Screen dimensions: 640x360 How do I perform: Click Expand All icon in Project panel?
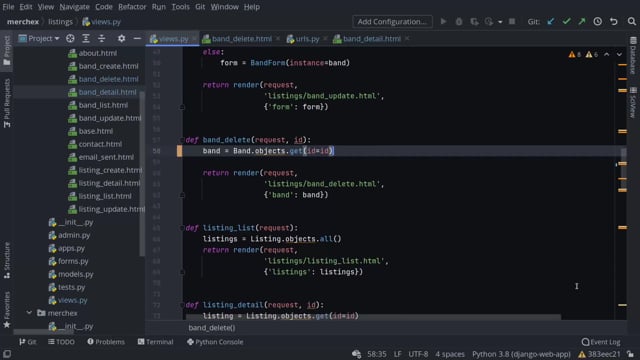click(x=86, y=38)
